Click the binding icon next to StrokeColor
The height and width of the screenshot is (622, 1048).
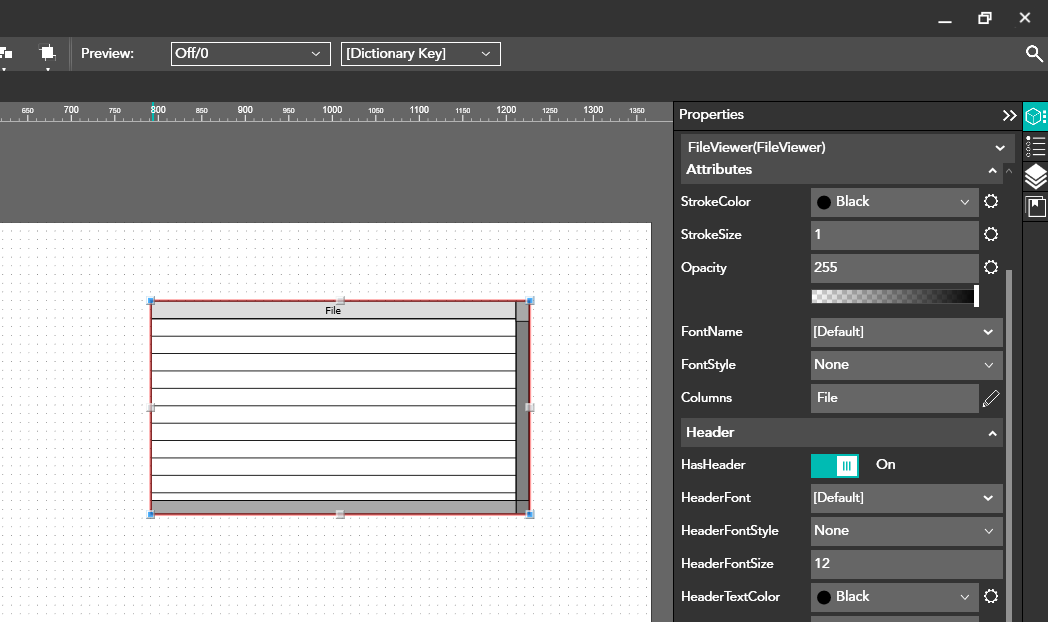coord(990,202)
